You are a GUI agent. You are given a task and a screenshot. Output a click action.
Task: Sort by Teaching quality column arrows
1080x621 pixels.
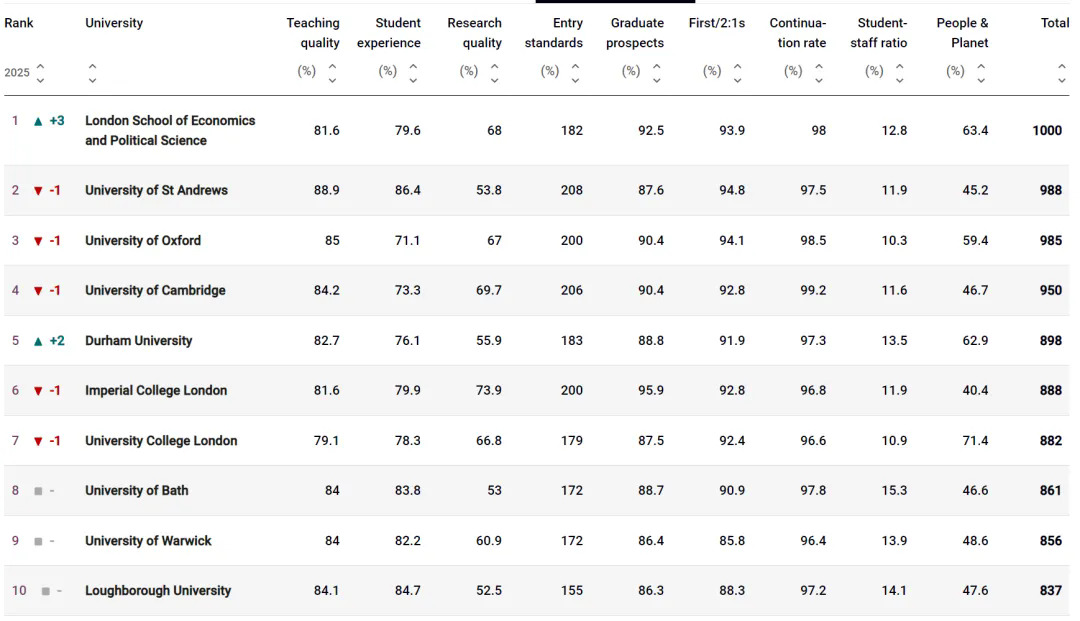click(x=332, y=72)
